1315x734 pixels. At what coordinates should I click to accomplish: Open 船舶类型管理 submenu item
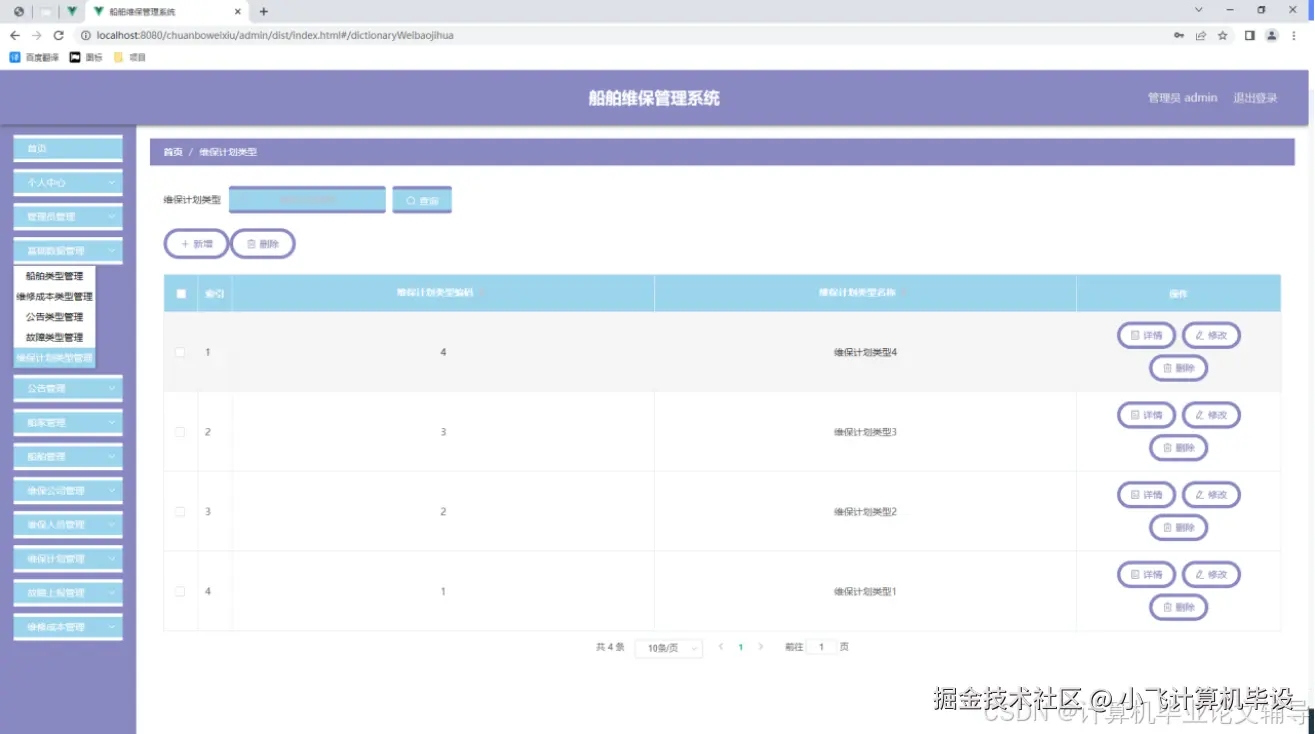[x=54, y=276]
